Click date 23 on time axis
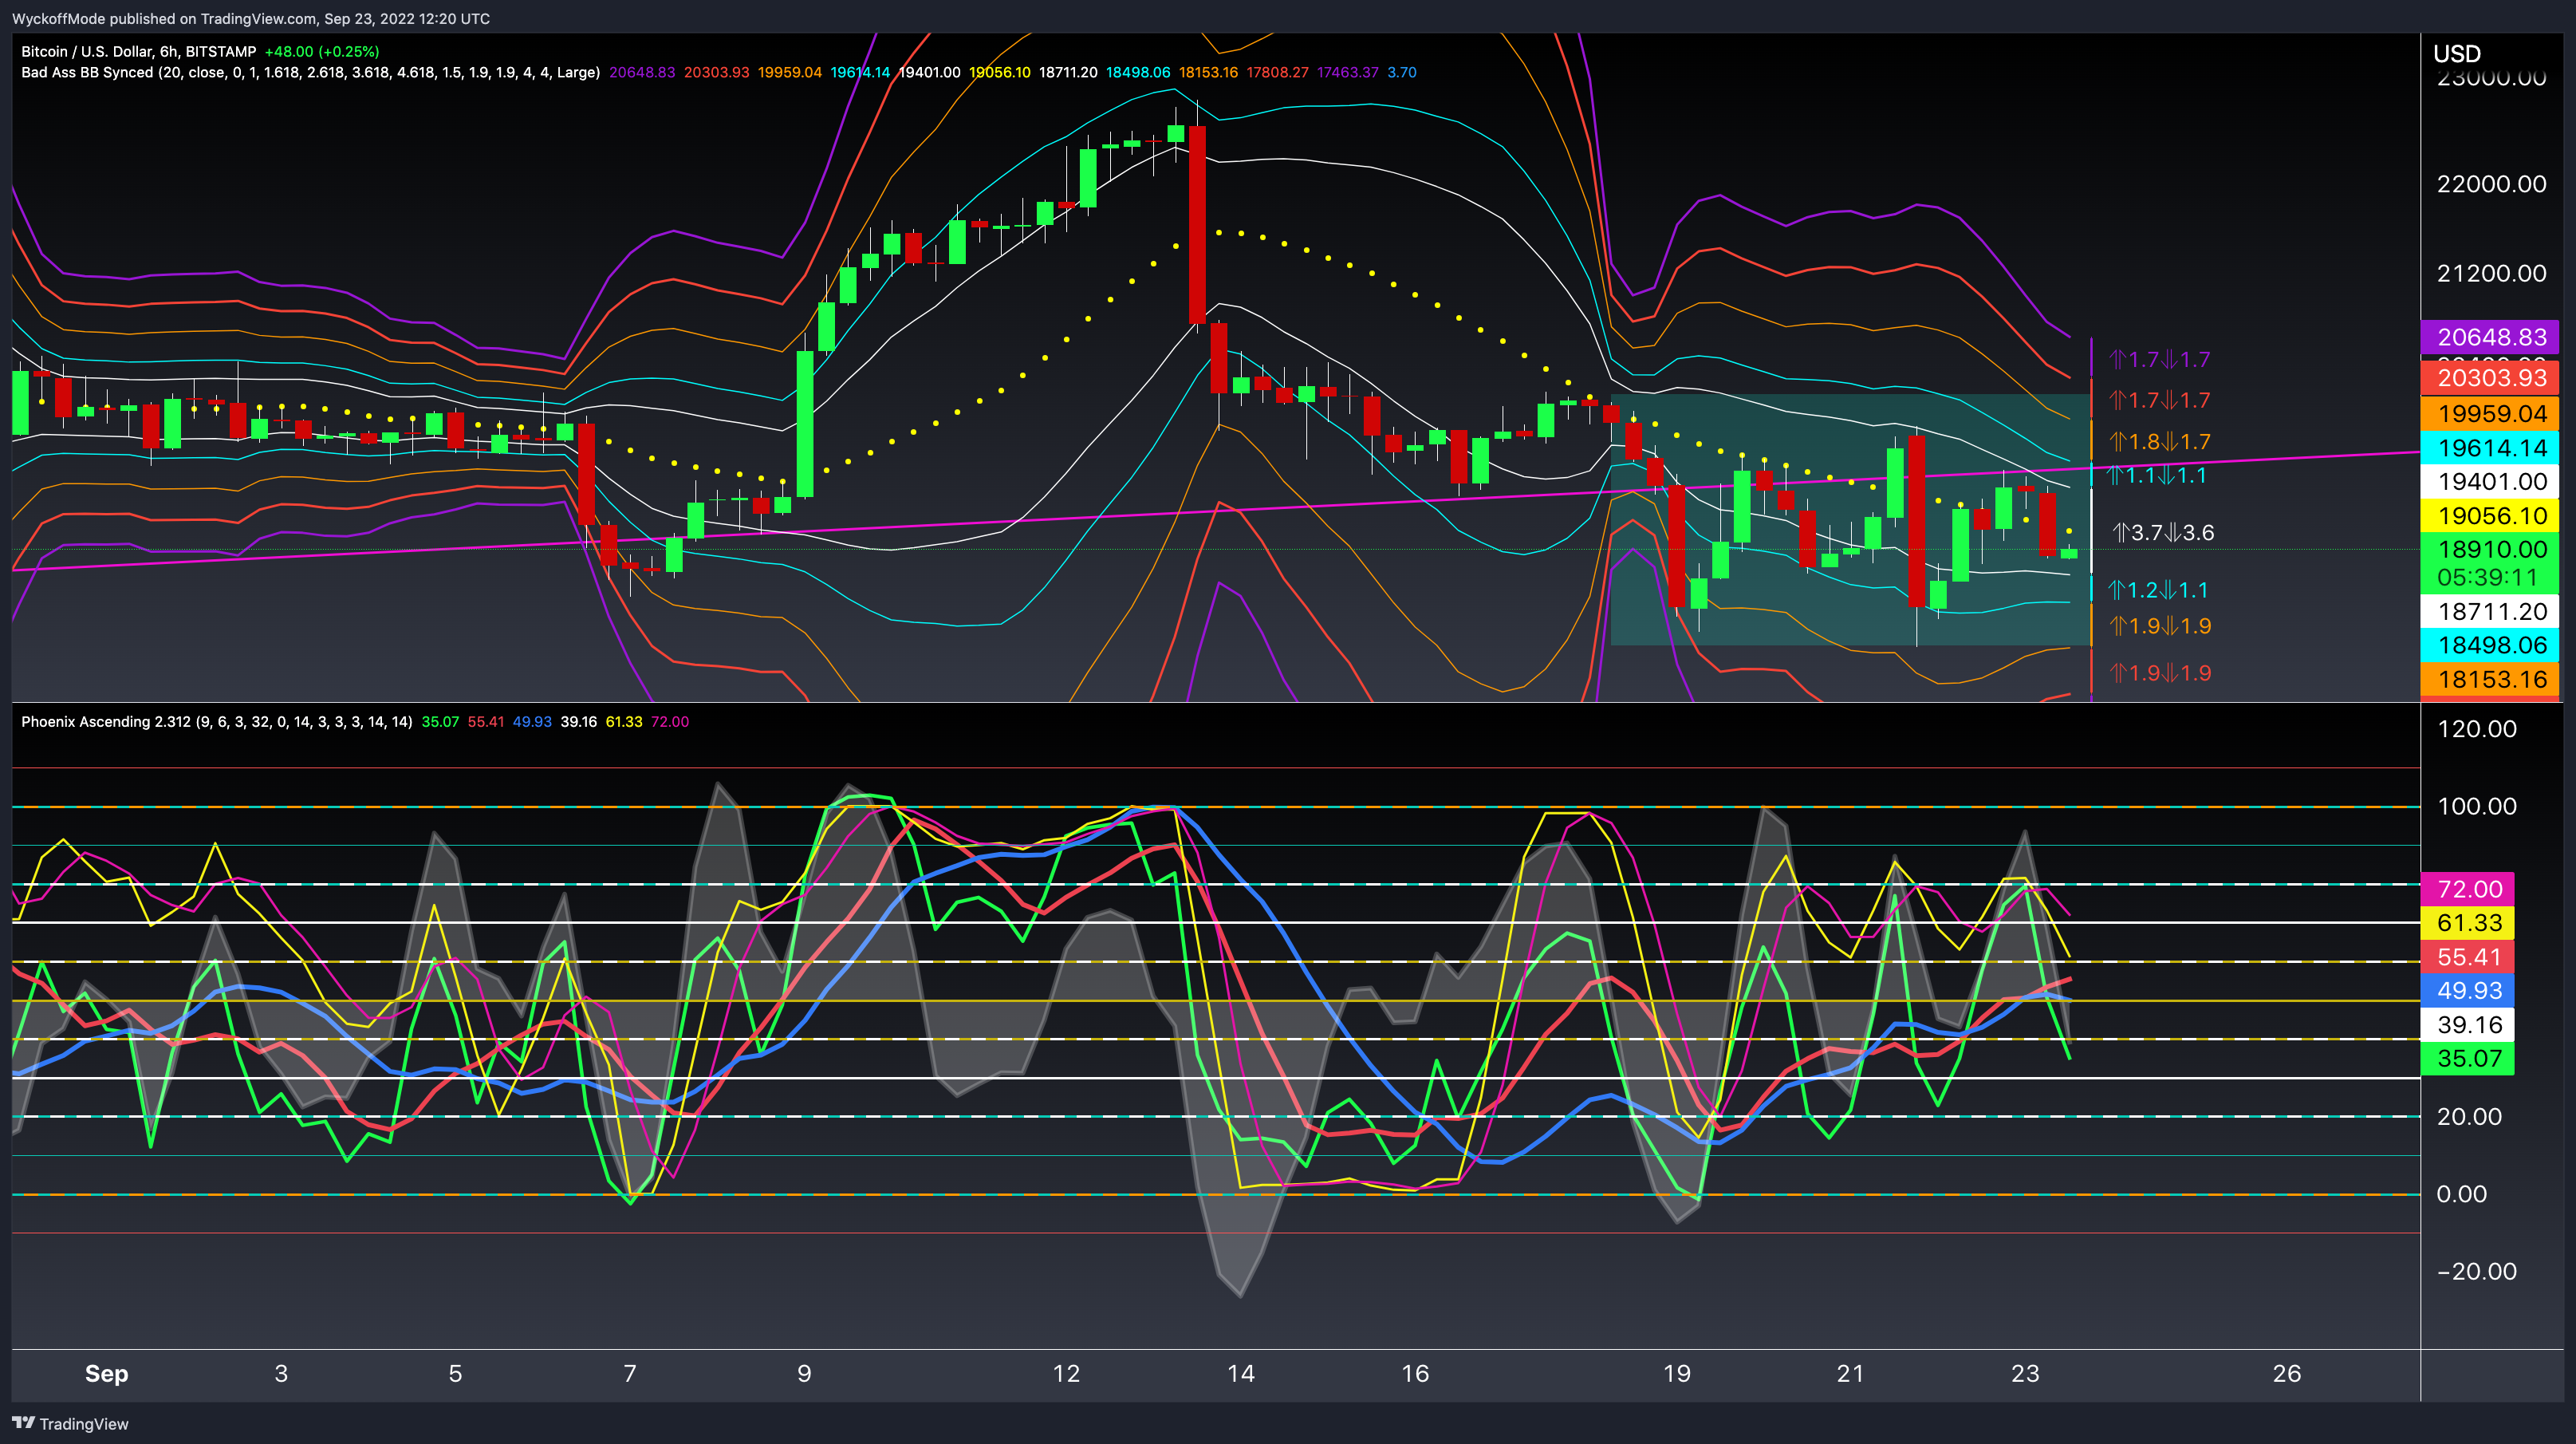The height and width of the screenshot is (1444, 2576). [2025, 1374]
